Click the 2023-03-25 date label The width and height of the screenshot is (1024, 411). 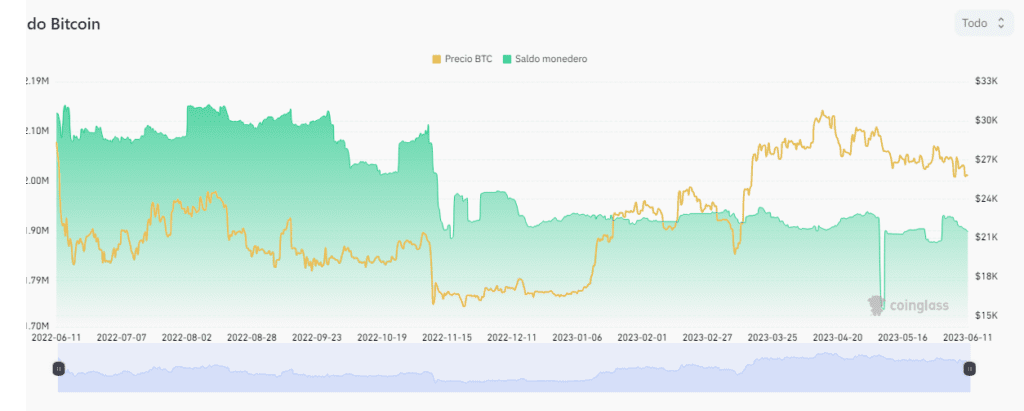coord(773,338)
